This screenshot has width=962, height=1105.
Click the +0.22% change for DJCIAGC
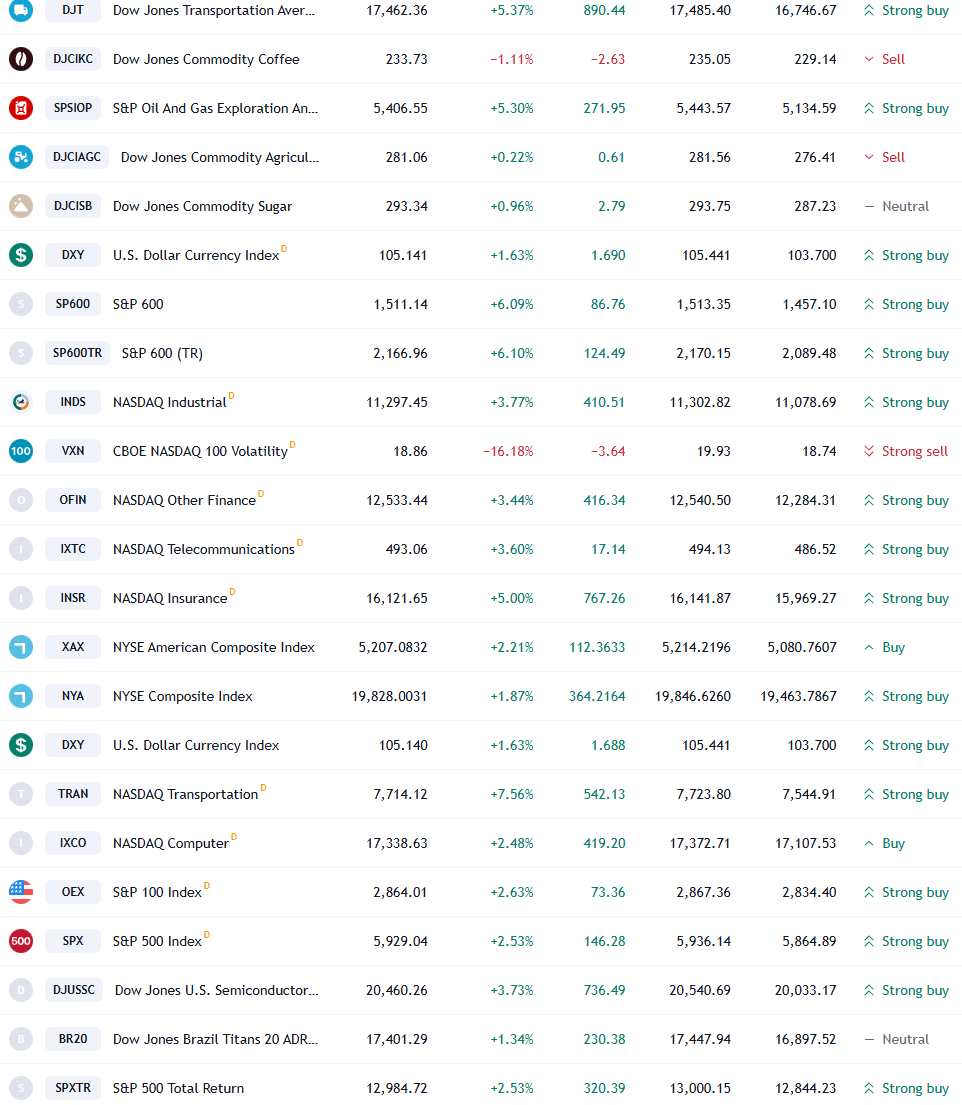(x=512, y=157)
